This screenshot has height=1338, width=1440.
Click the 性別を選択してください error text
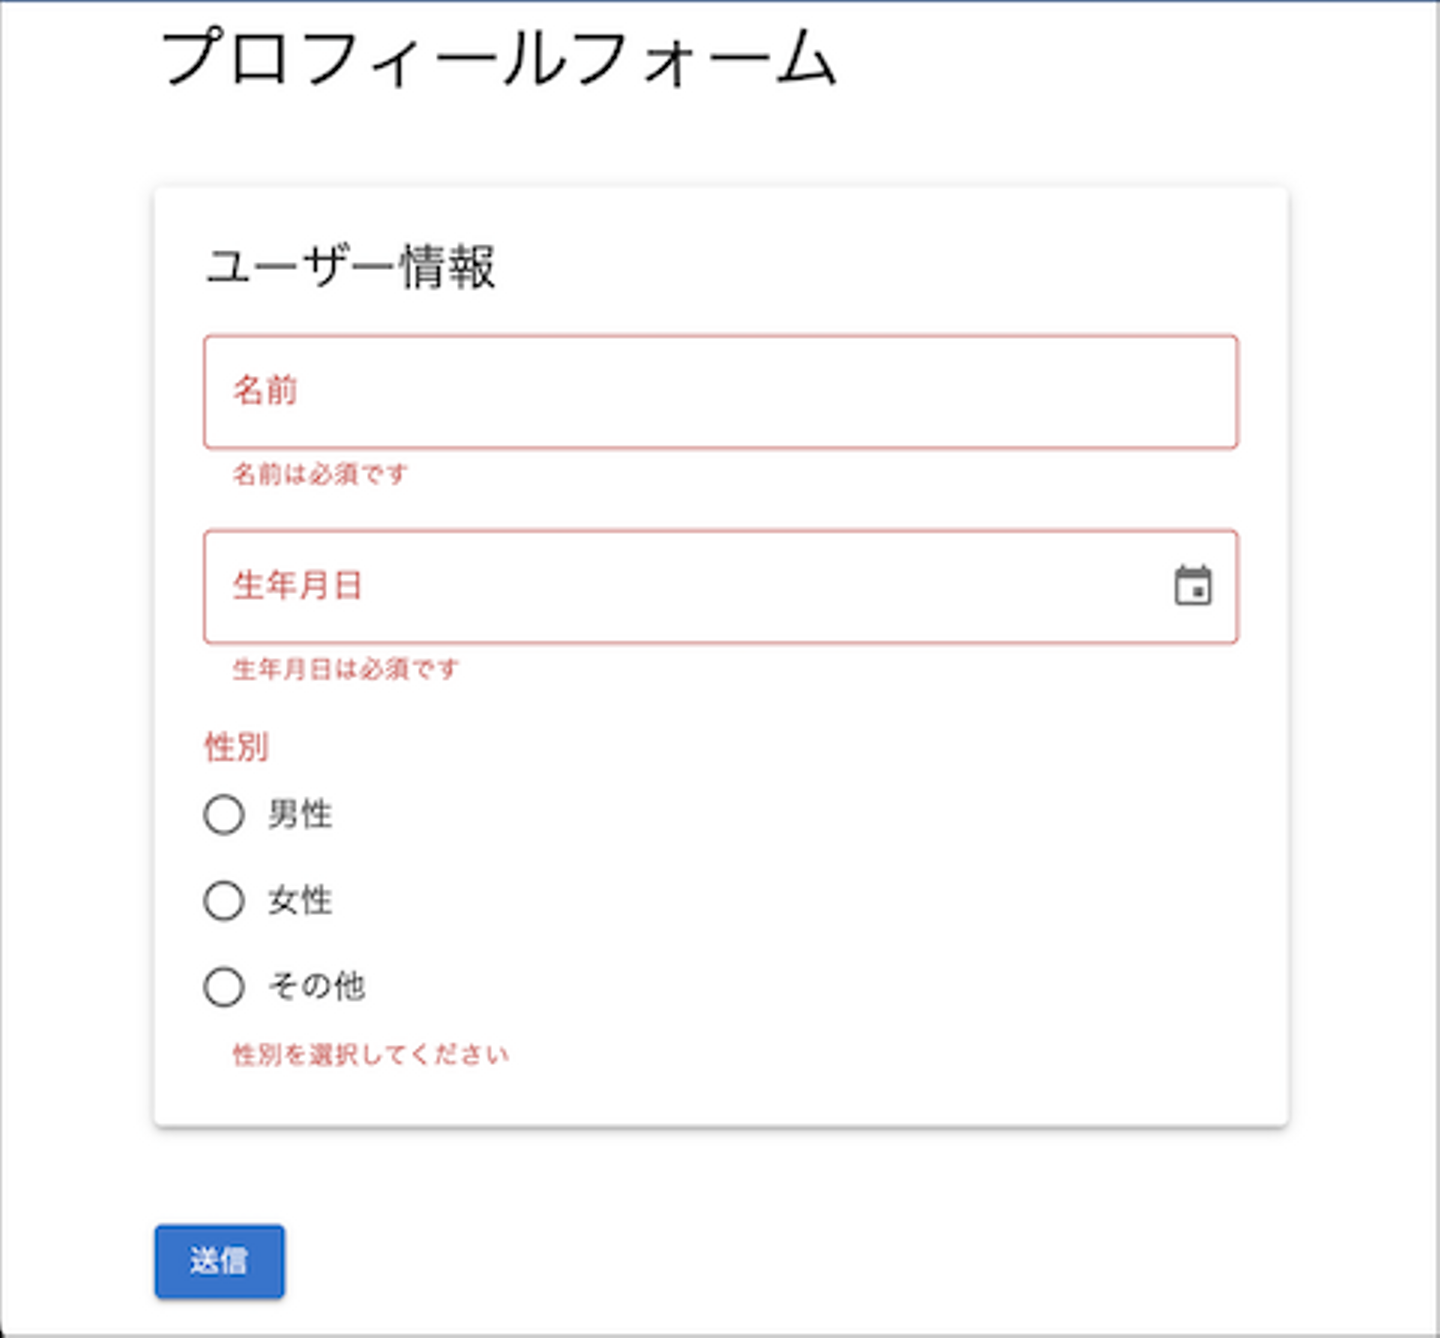click(x=370, y=1054)
